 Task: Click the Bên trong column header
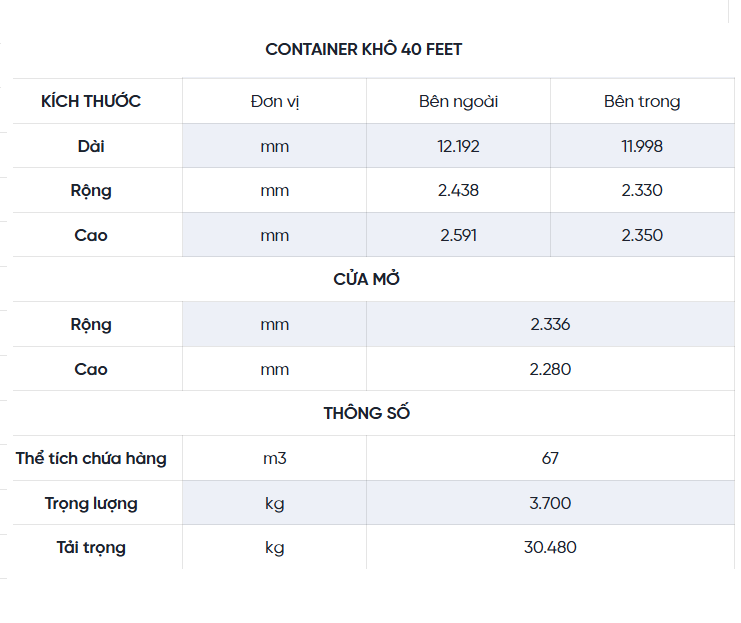(642, 101)
